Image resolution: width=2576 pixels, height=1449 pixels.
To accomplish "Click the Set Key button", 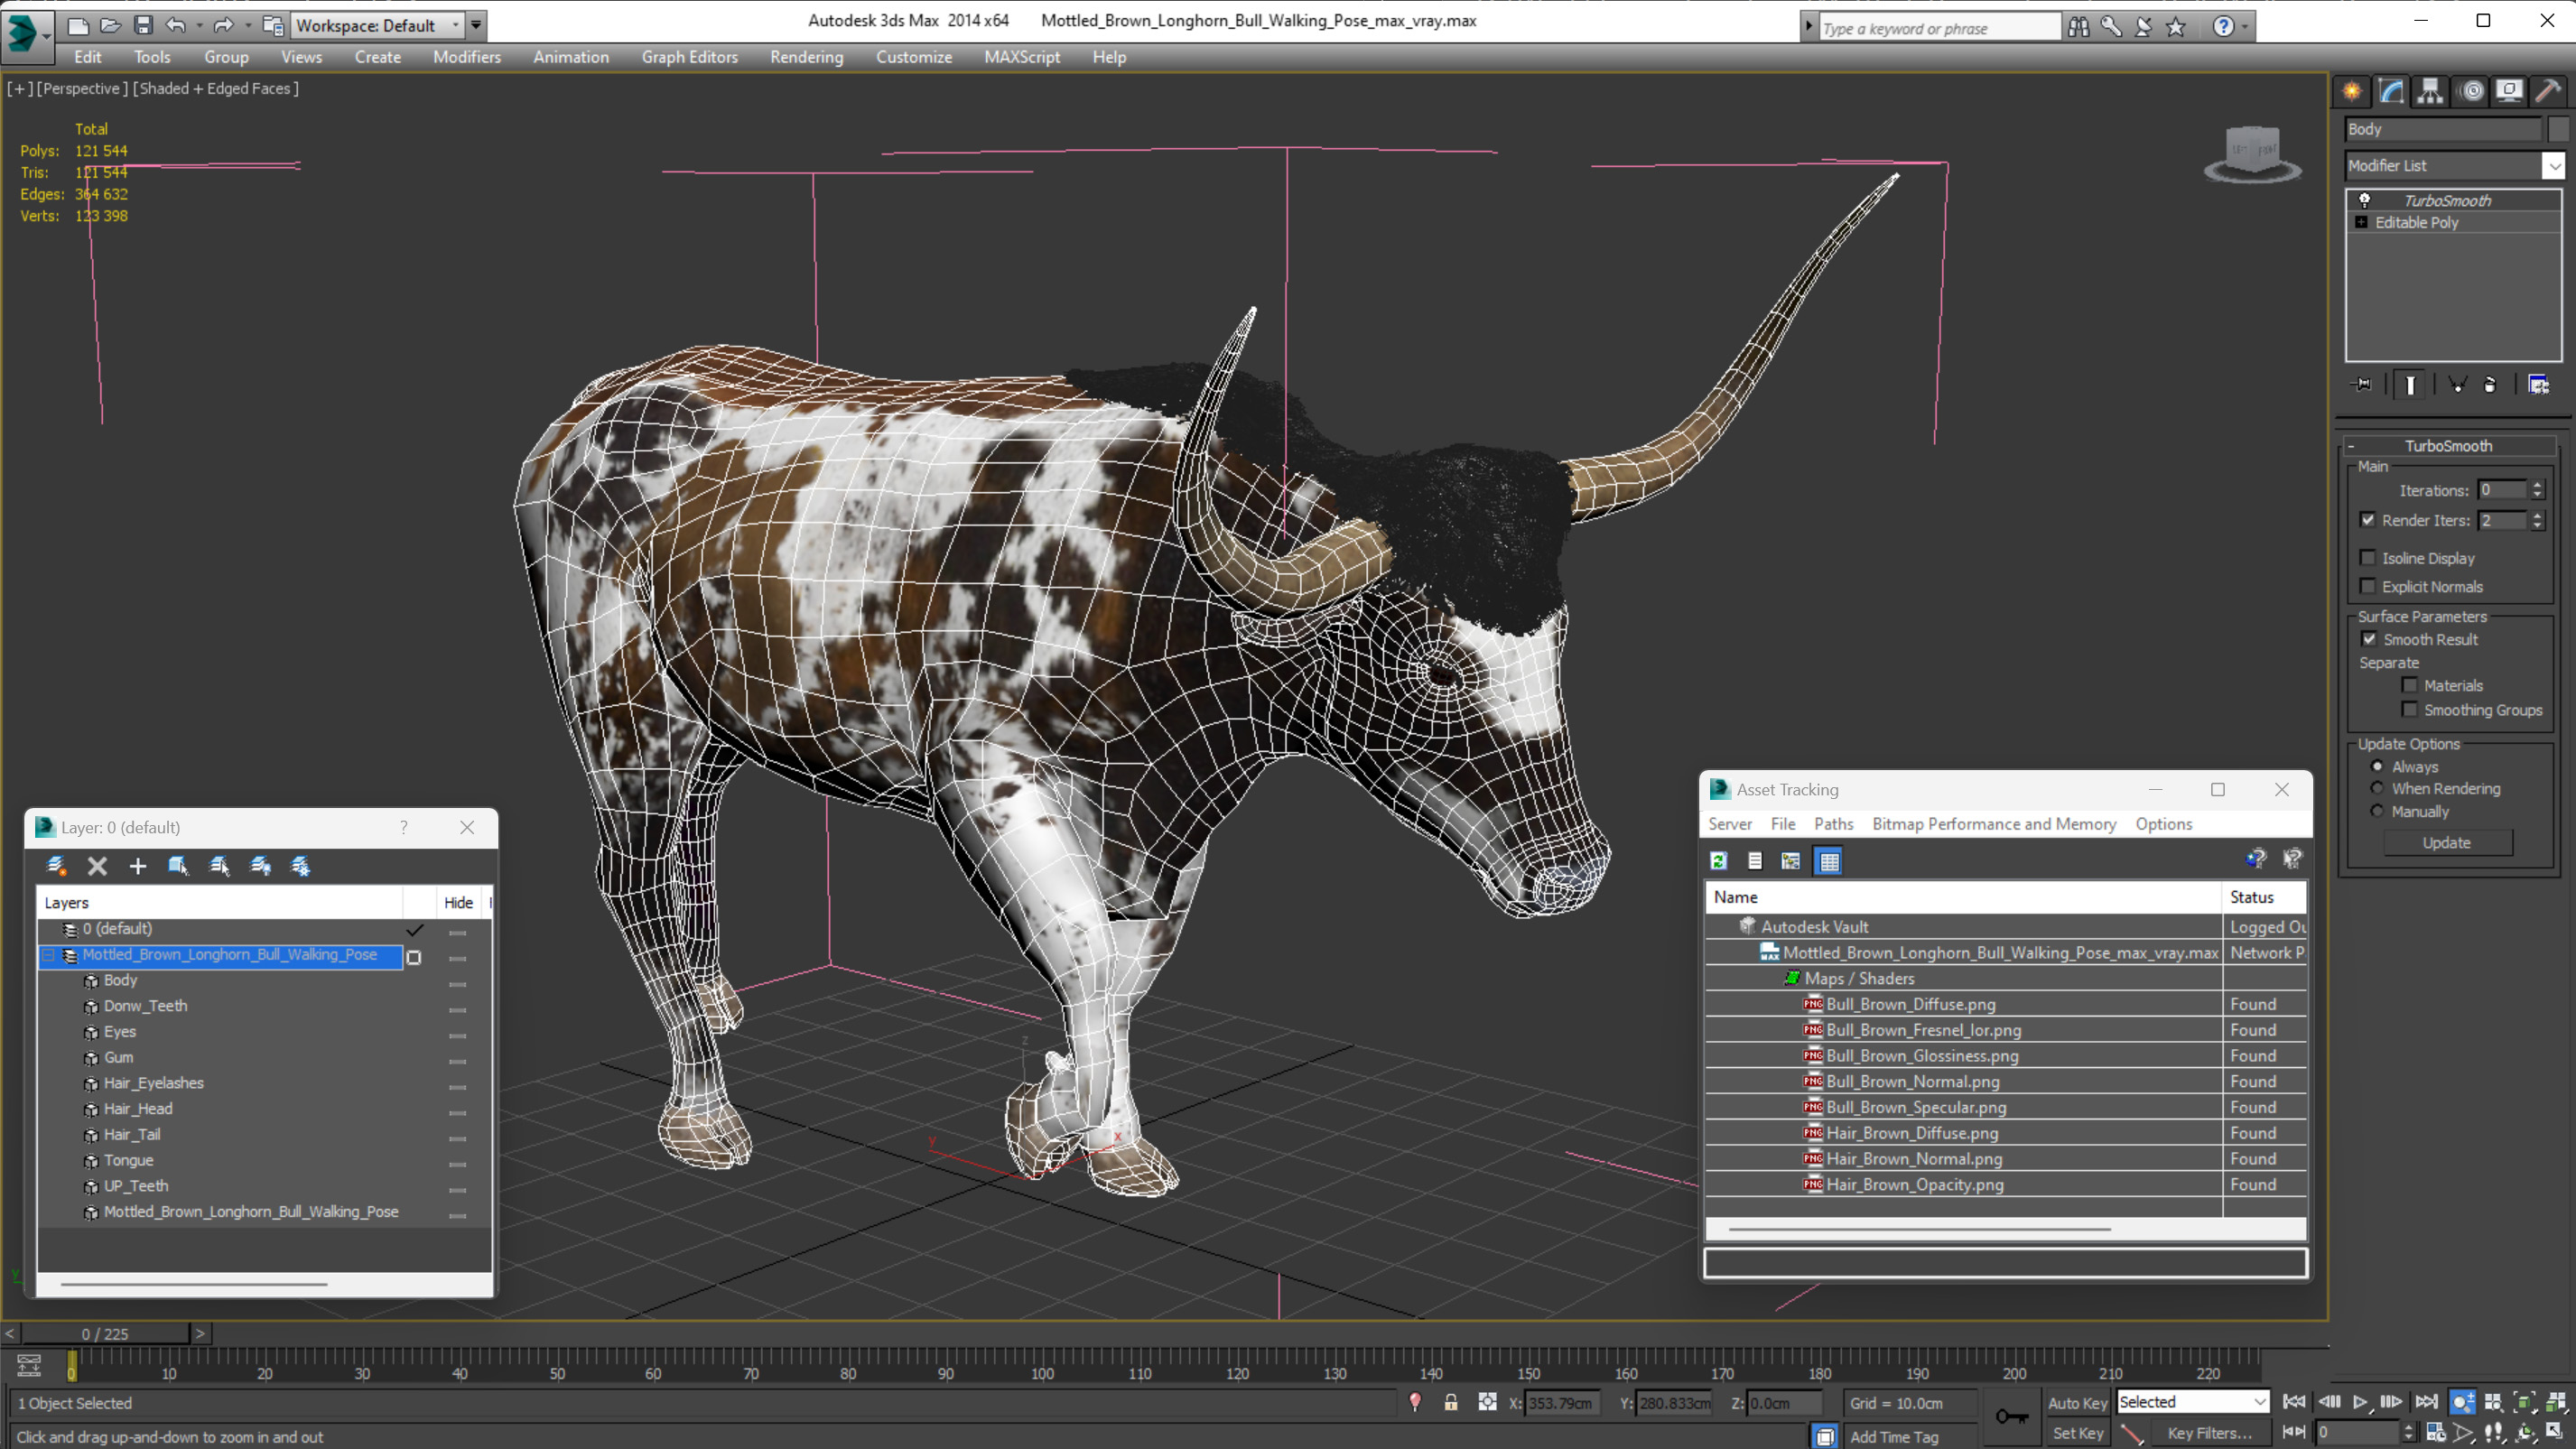I will click(2077, 1433).
